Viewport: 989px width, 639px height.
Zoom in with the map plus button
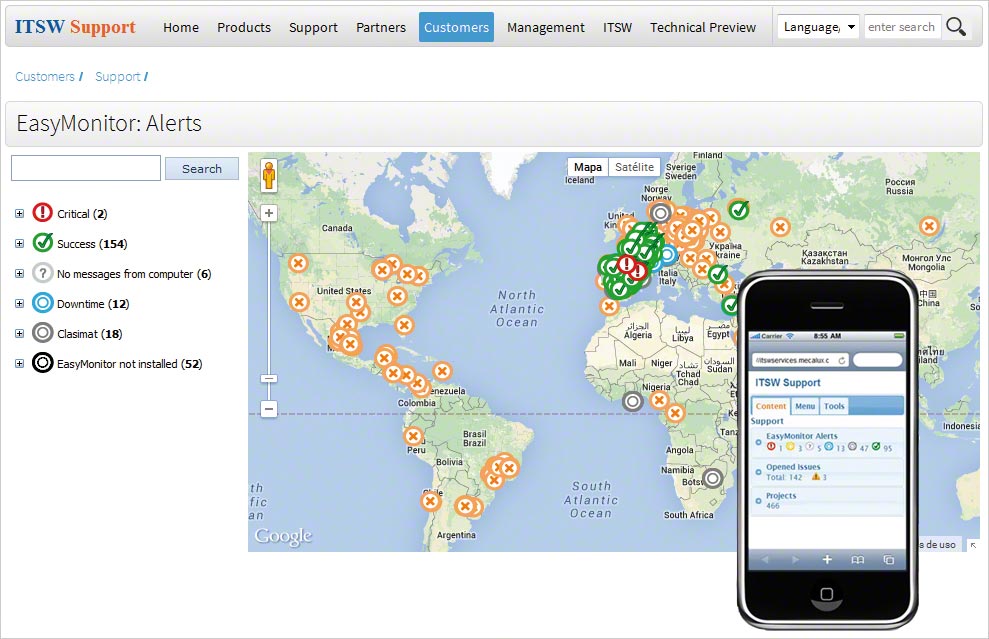269,213
